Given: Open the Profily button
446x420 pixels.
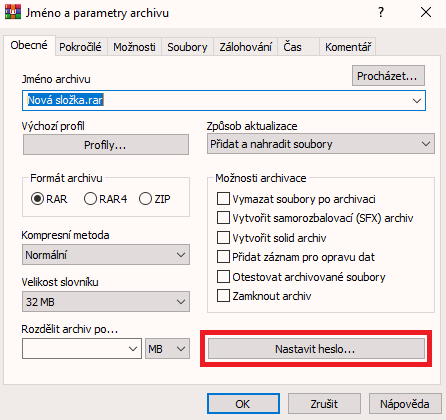Looking at the screenshot, I should tap(106, 145).
